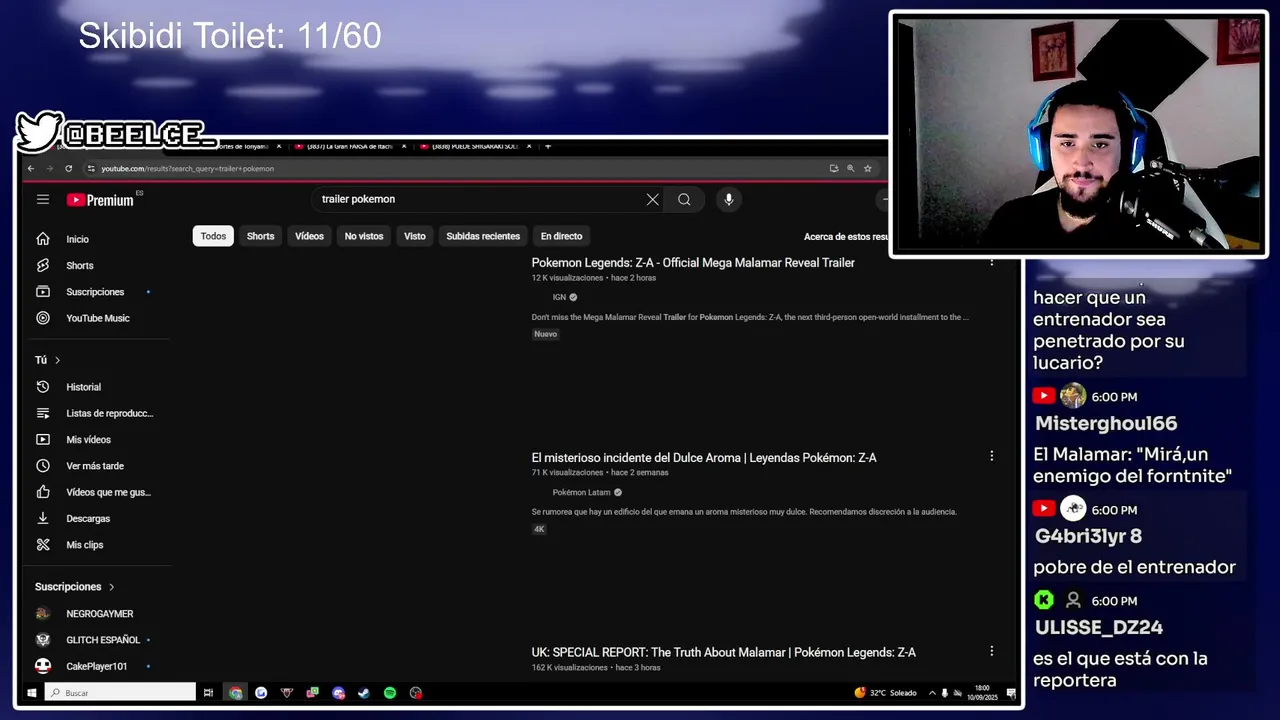Open Task View on the taskbar
1280x720 pixels.
pos(208,693)
